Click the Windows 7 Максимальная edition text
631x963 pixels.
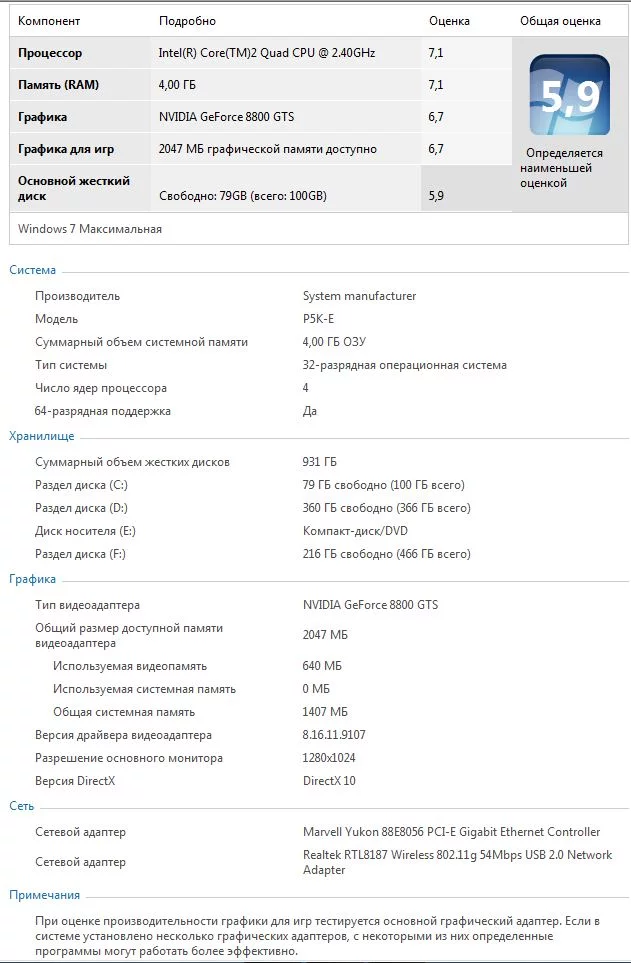(x=90, y=229)
